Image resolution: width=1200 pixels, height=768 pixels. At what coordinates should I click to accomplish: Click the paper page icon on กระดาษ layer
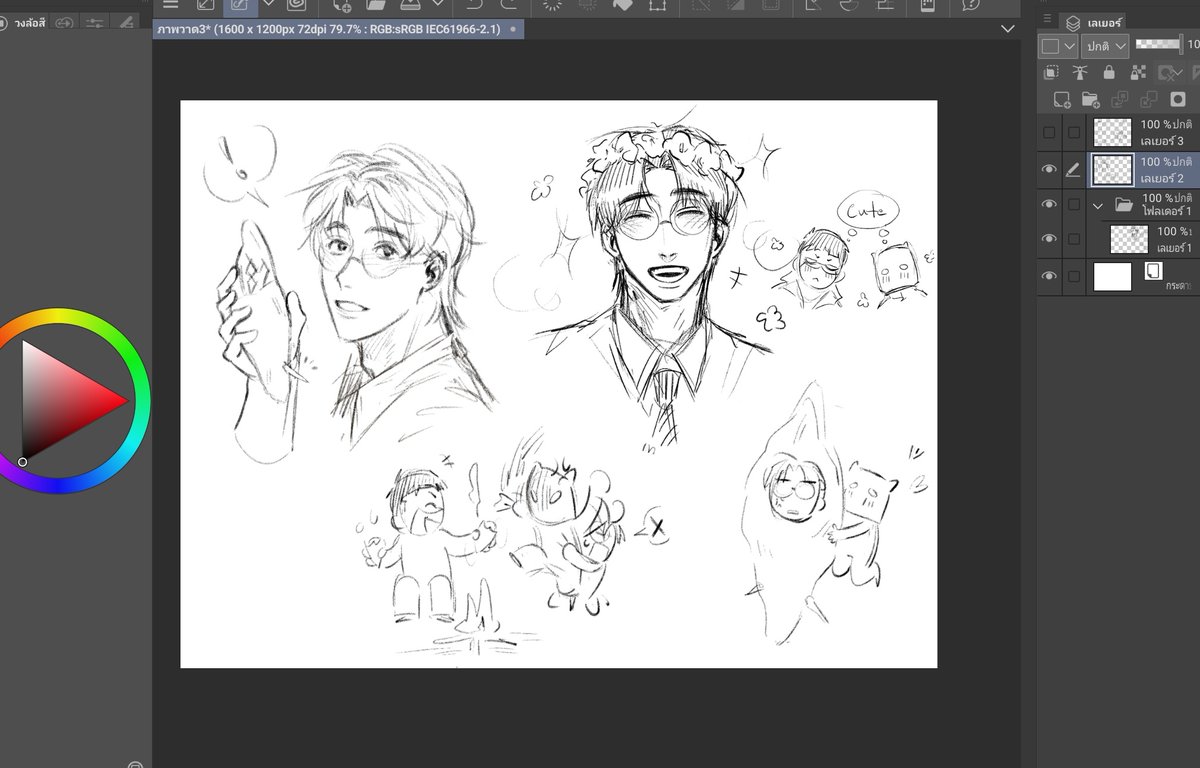(1153, 271)
